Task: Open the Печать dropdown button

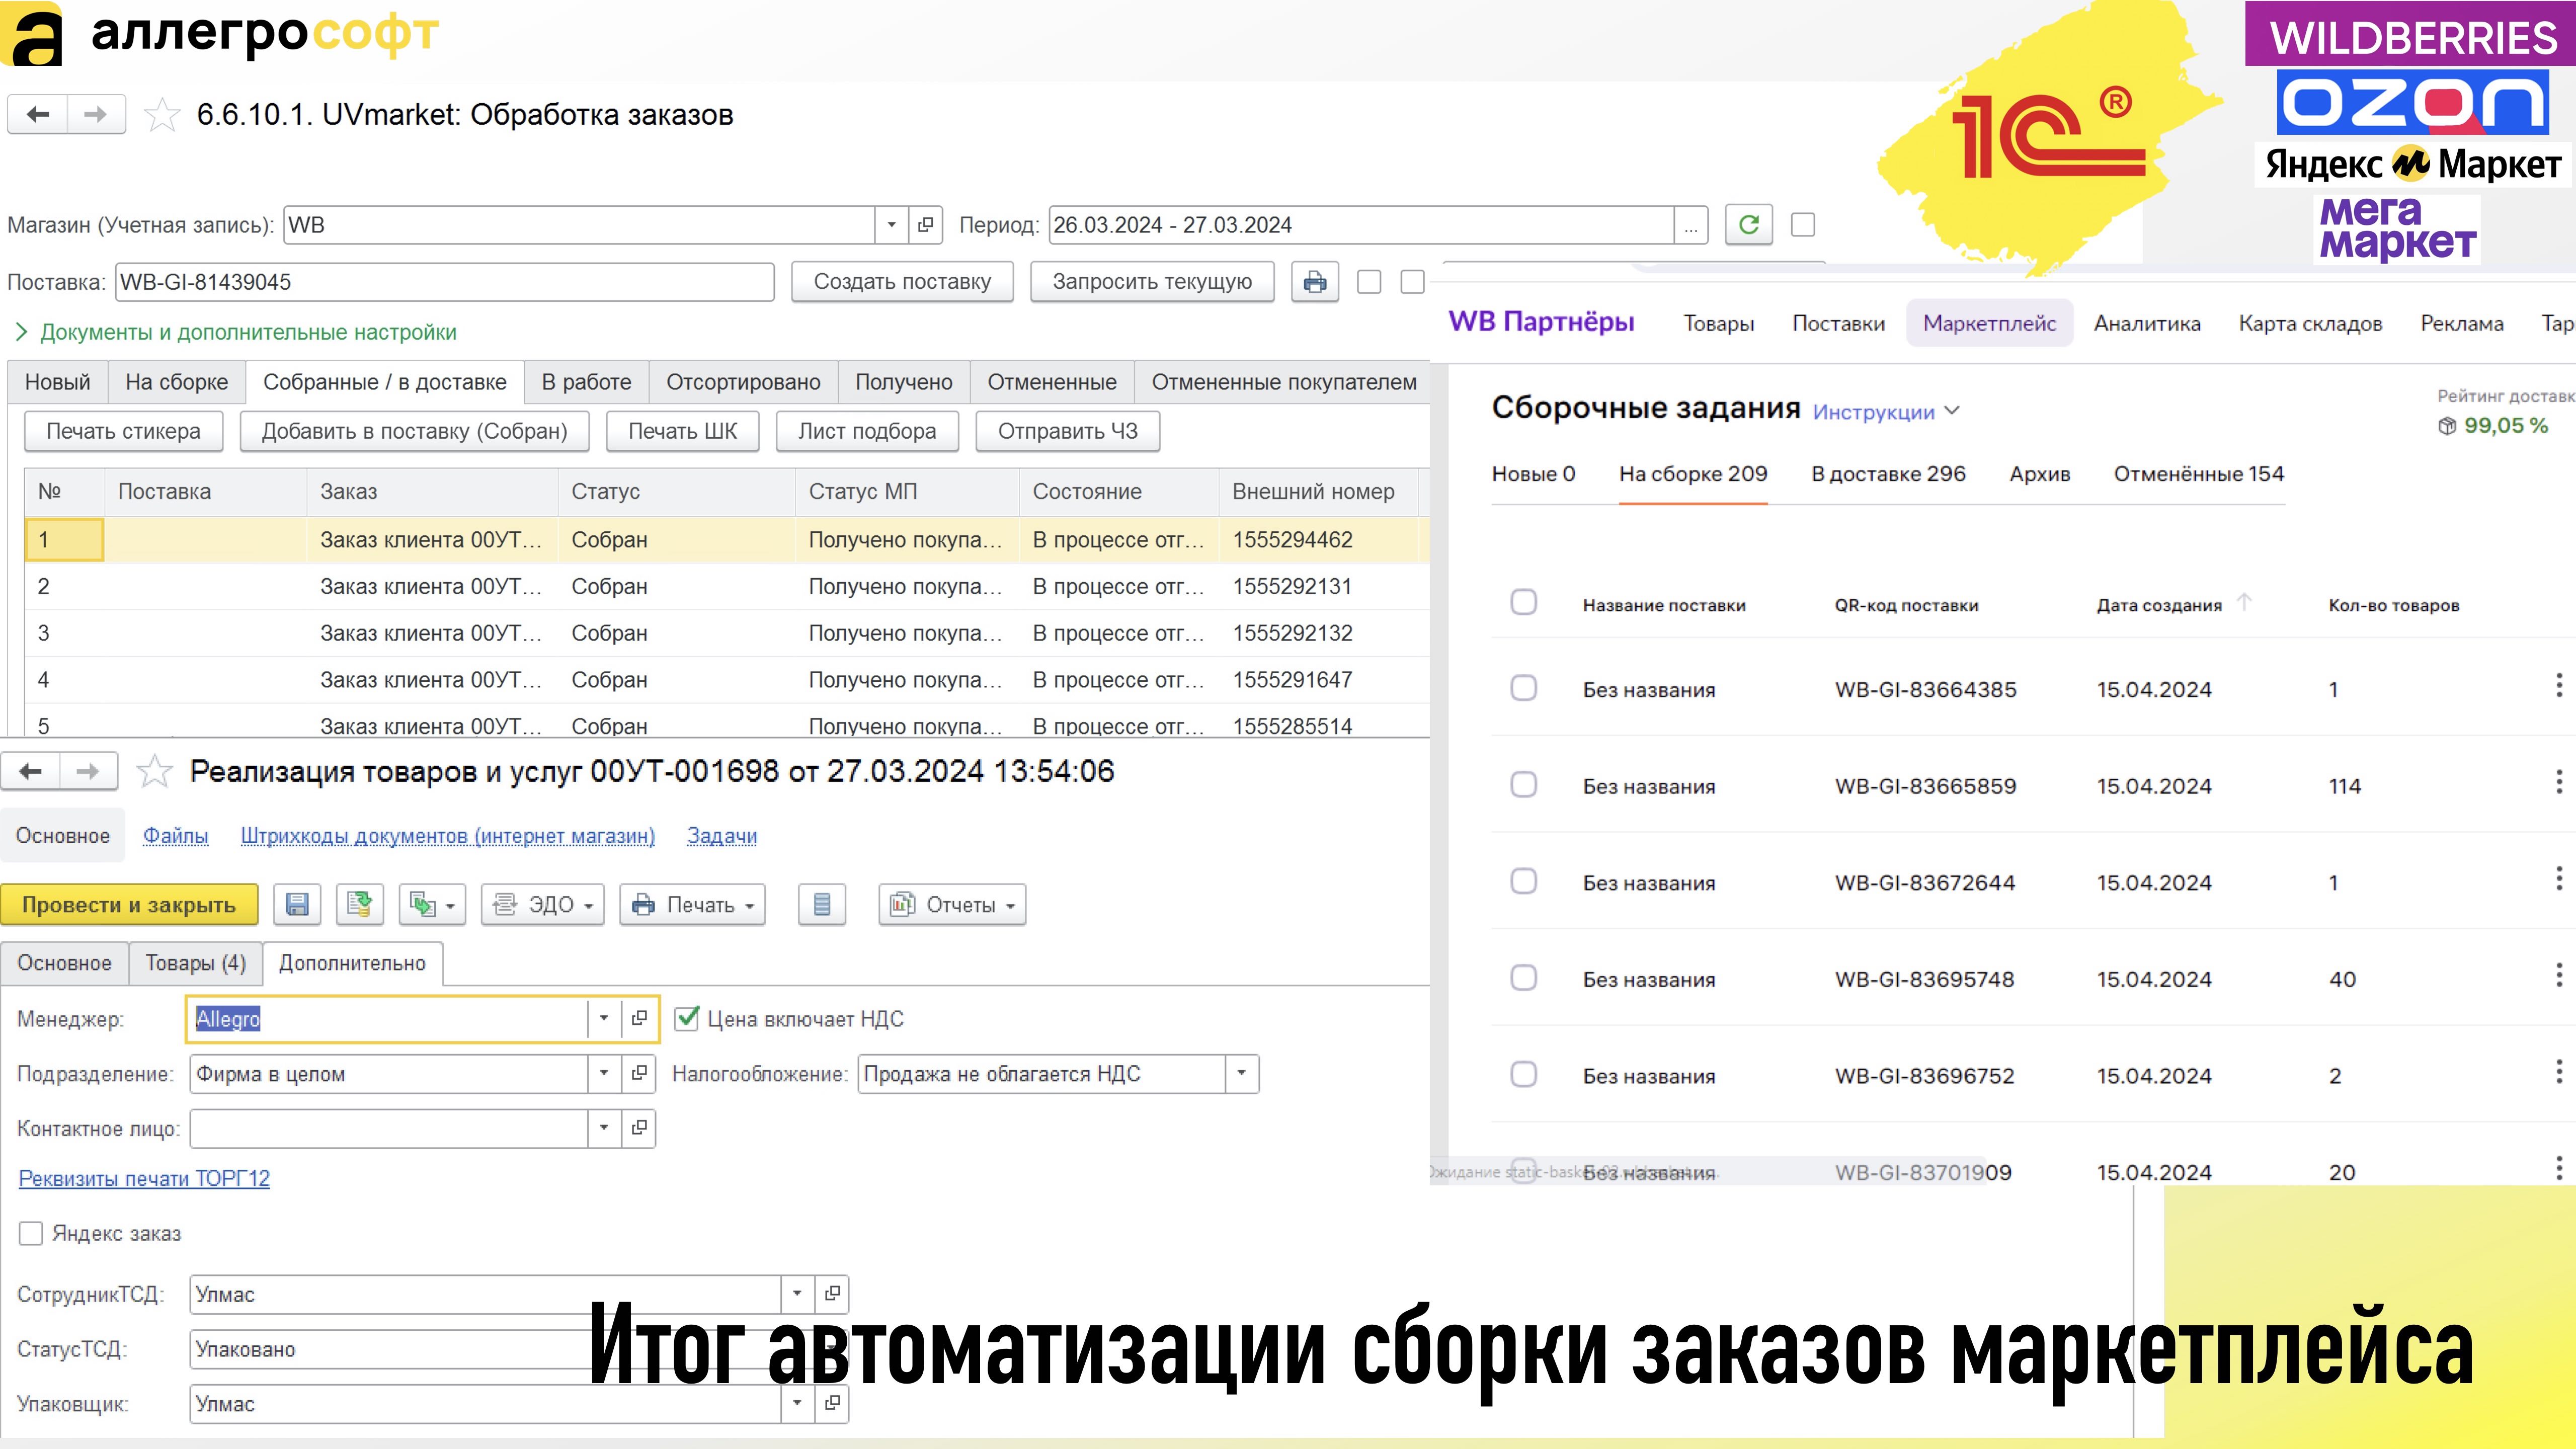Action: (x=692, y=904)
